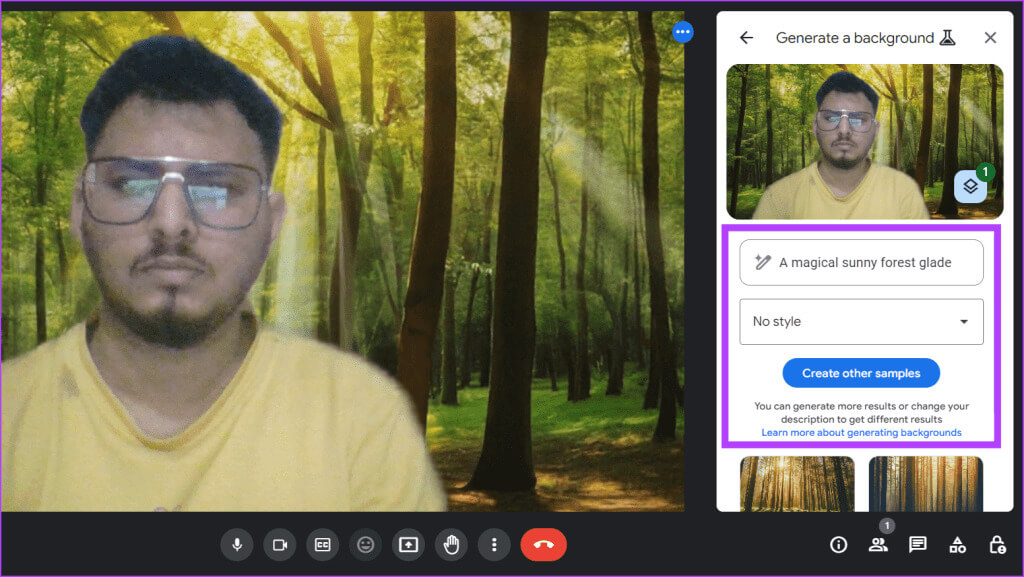Click the present screen button
This screenshot has width=1024, height=577.
coord(408,544)
